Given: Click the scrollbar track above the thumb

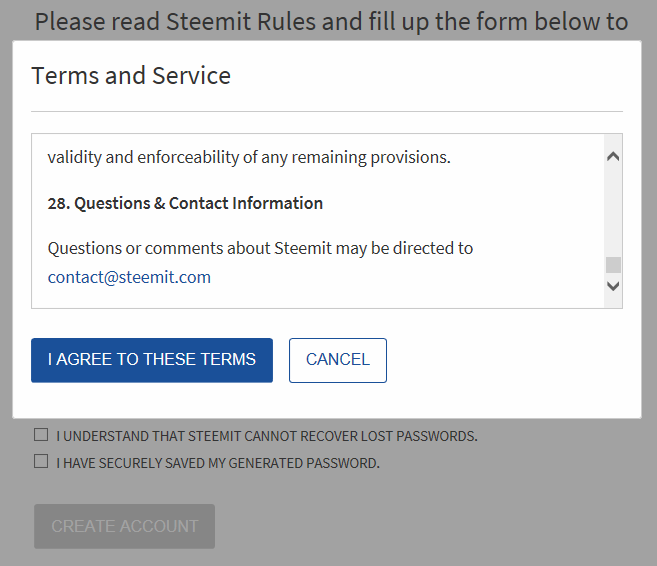Looking at the screenshot, I should coord(613,210).
